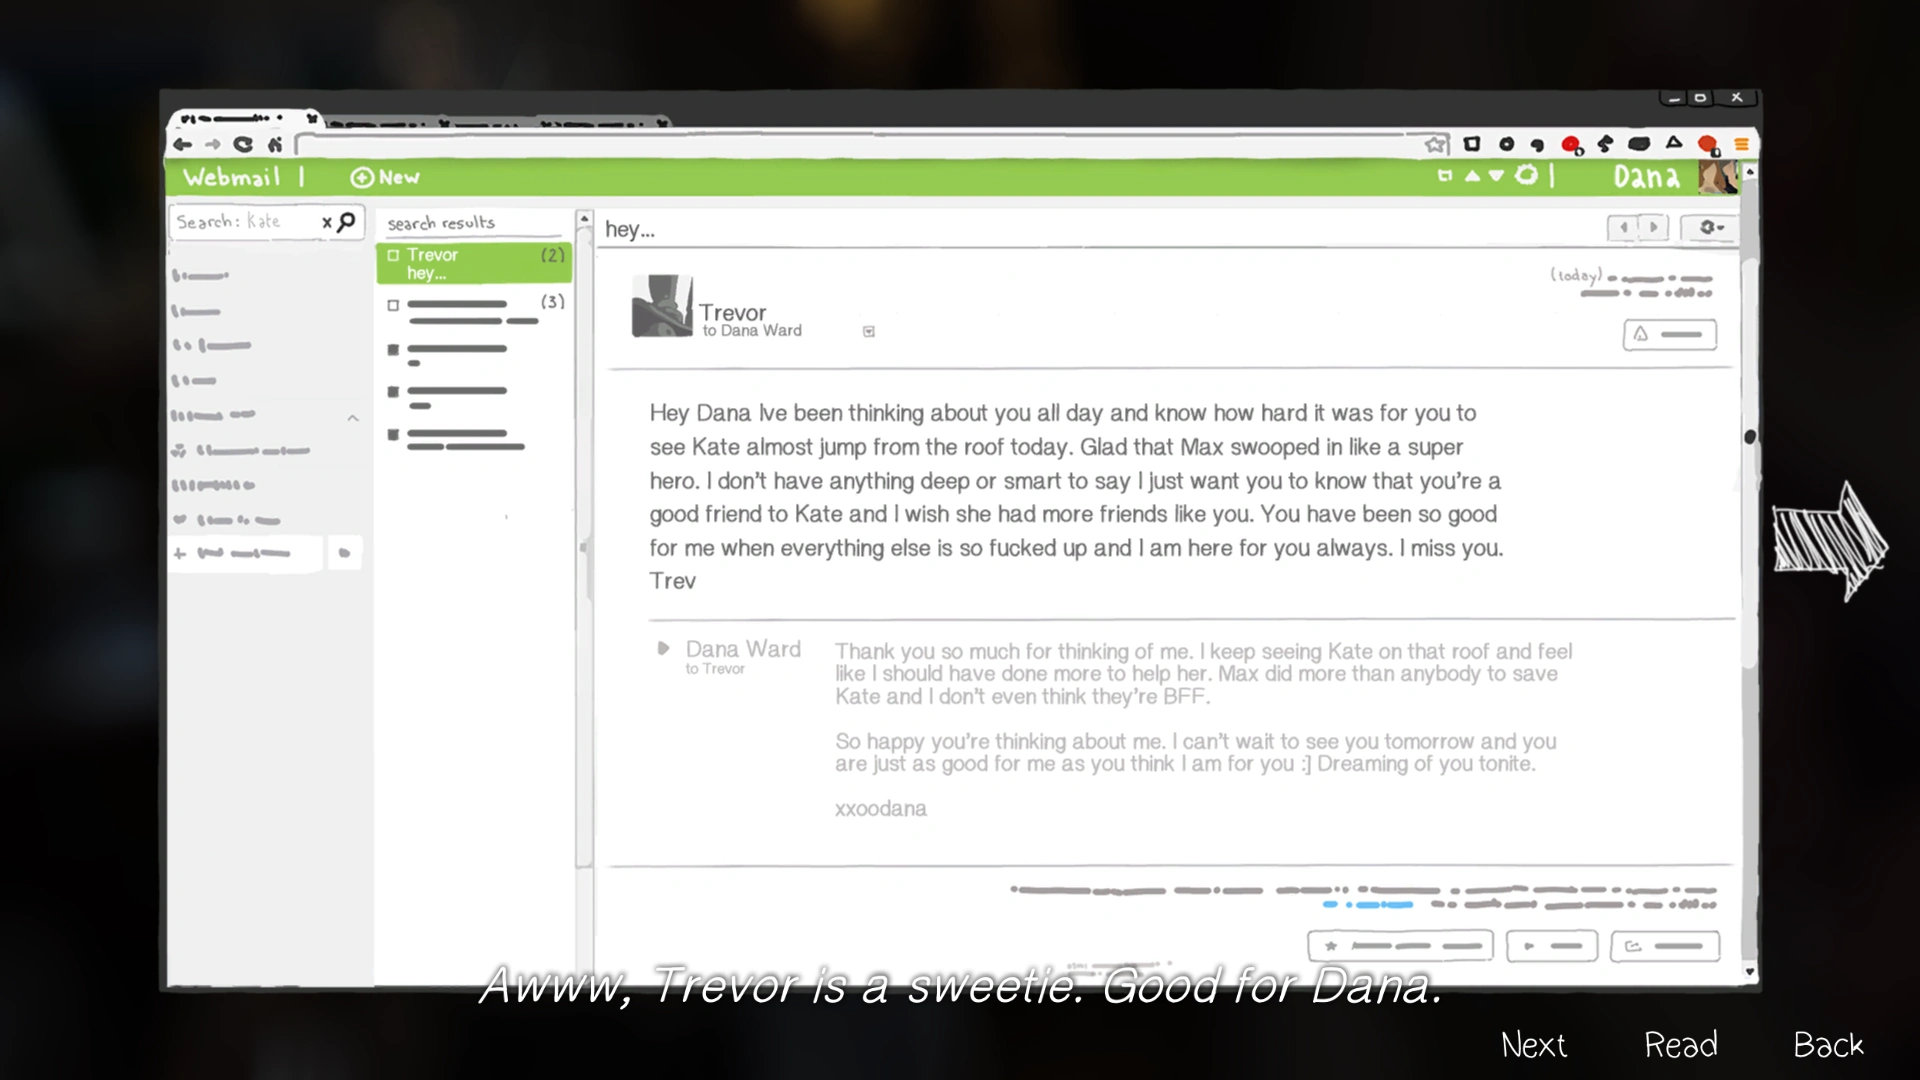The width and height of the screenshot is (1920, 1080).
Task: Collapse the sidebar folder section chevron
Action: (353, 418)
